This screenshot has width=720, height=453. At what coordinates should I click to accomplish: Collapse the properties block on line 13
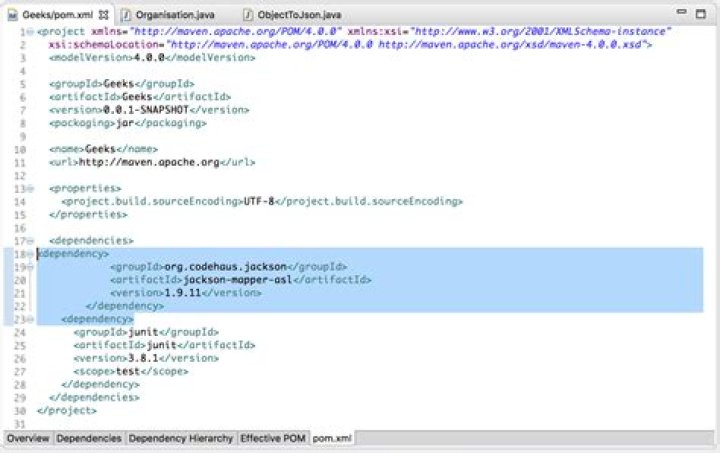tap(30, 189)
